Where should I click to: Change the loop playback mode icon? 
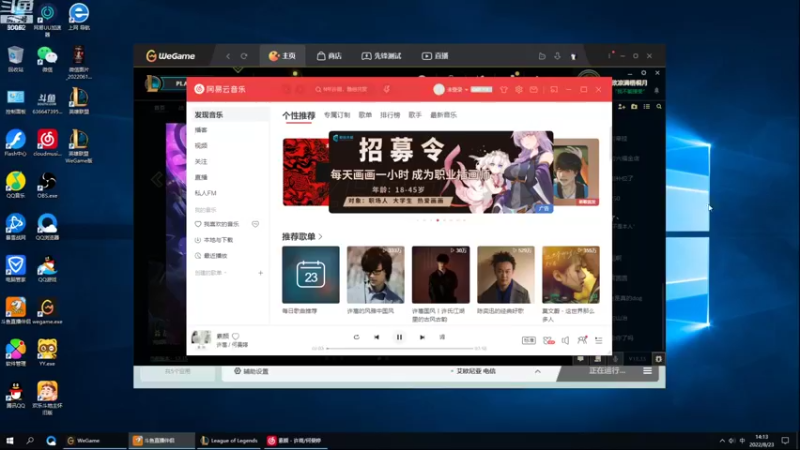(x=356, y=337)
